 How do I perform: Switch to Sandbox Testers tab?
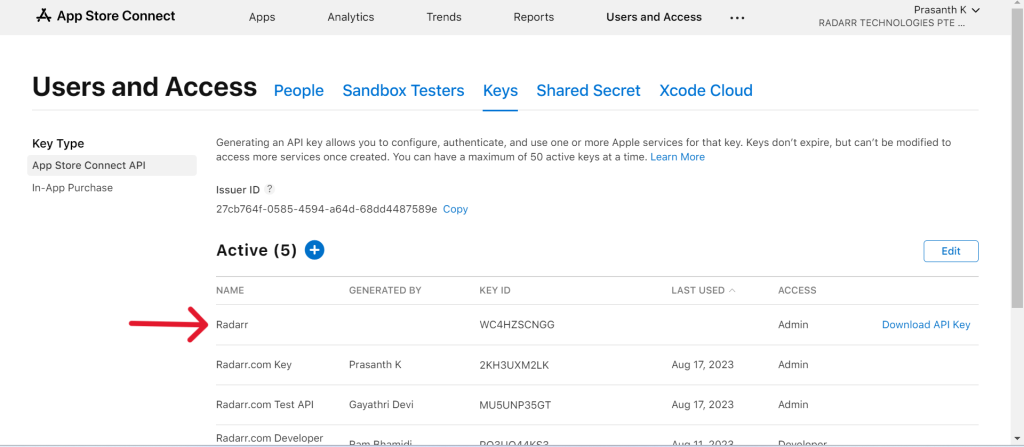coord(404,91)
